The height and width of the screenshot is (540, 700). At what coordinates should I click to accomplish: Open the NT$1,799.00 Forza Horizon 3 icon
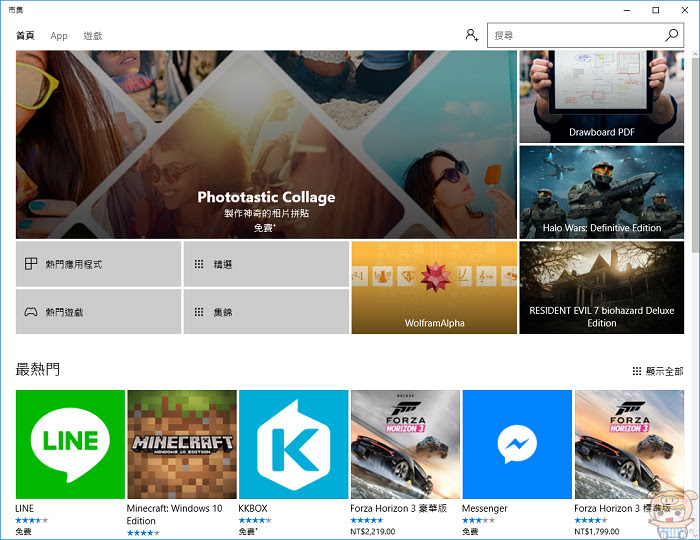pyautogui.click(x=629, y=444)
